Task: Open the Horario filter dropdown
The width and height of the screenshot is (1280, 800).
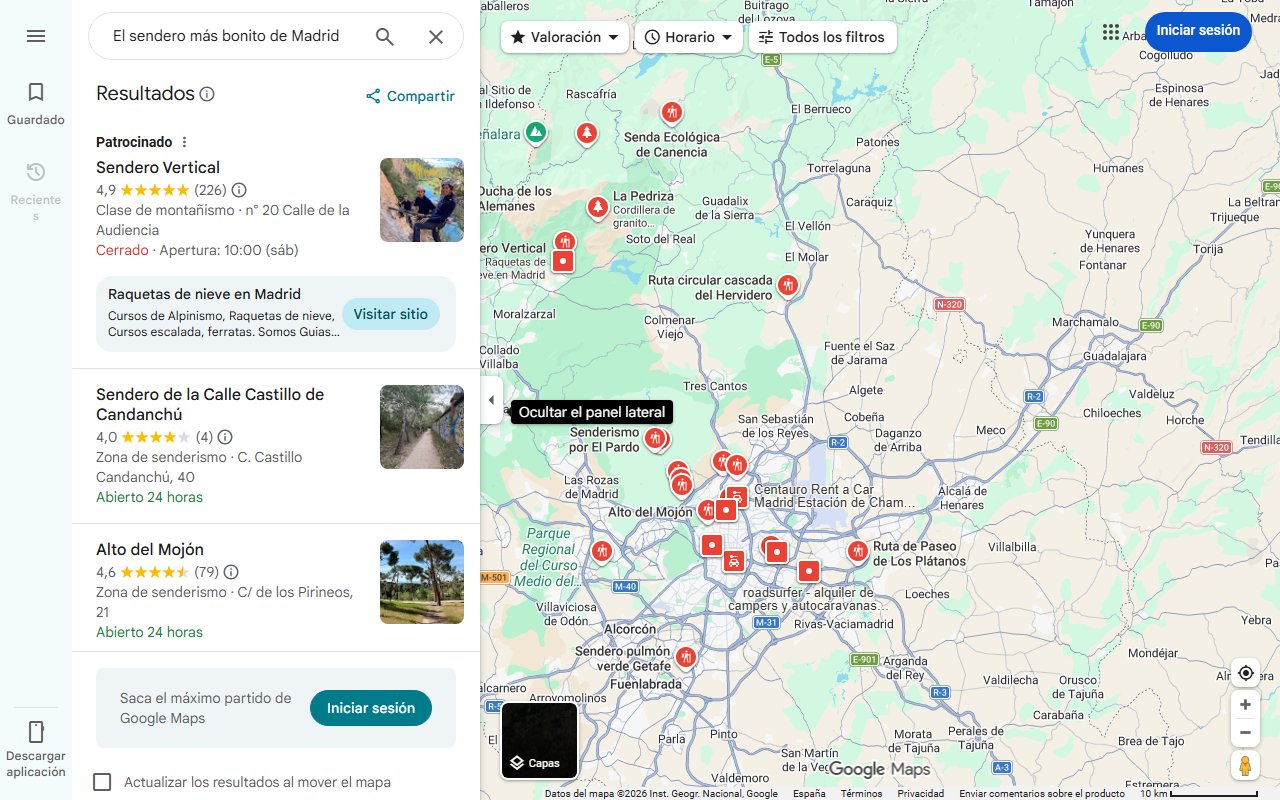Action: click(688, 37)
